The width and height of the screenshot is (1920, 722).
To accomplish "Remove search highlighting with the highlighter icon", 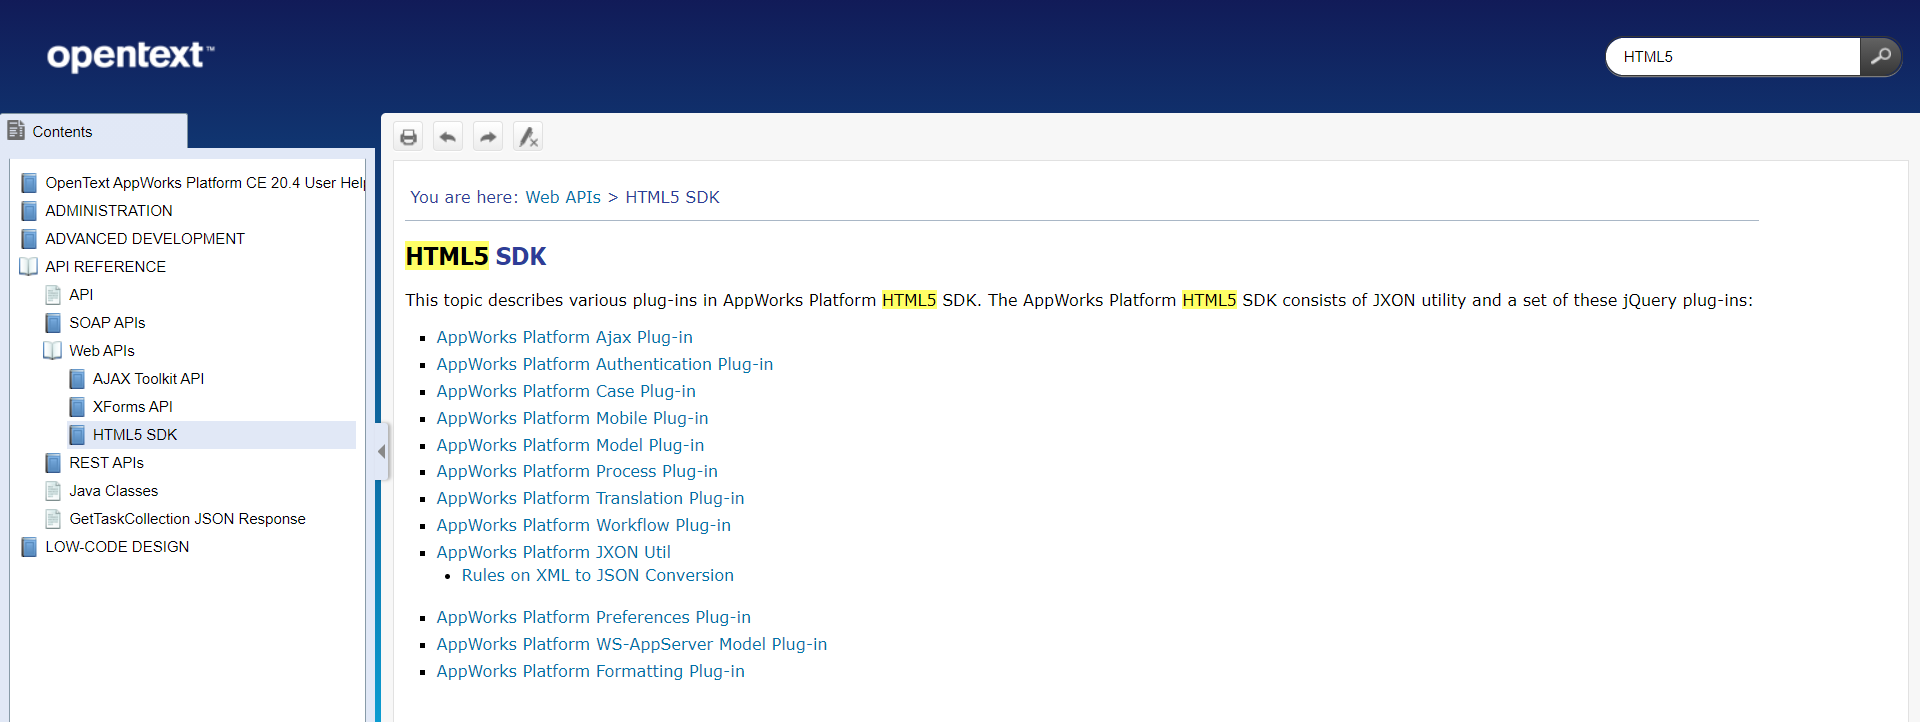I will (x=528, y=137).
